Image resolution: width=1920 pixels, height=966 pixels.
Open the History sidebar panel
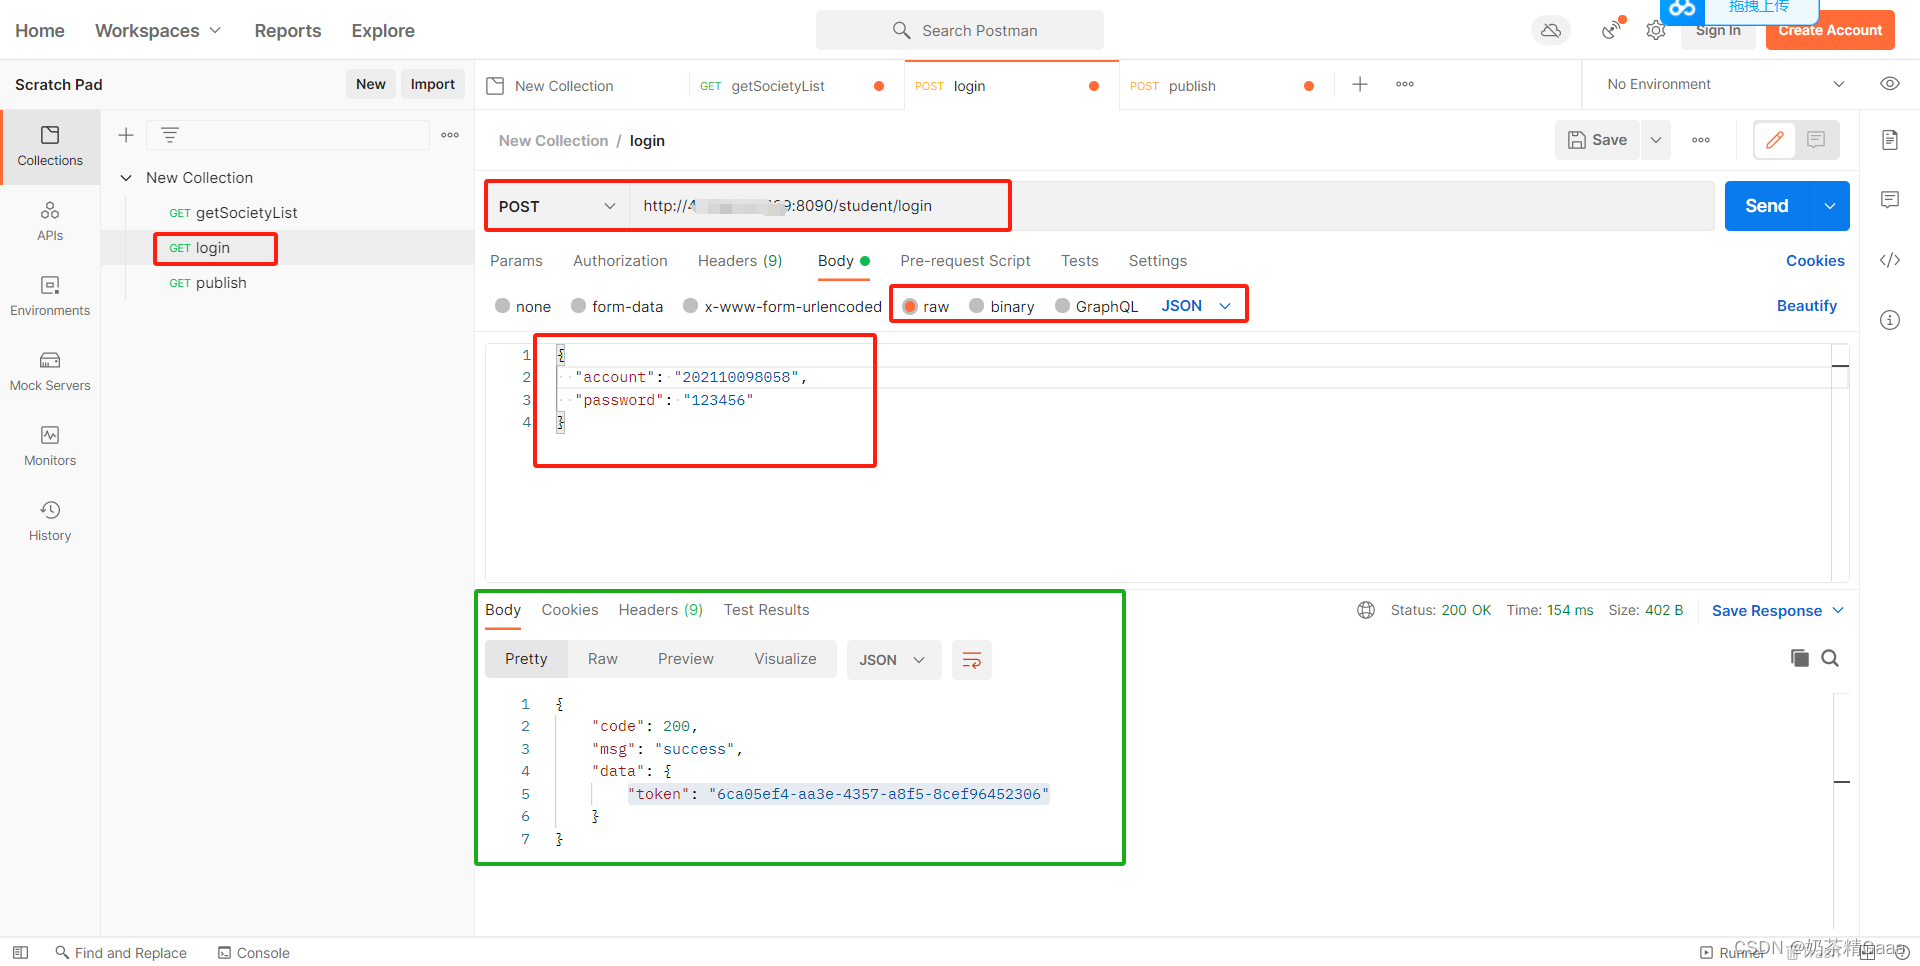coord(50,521)
